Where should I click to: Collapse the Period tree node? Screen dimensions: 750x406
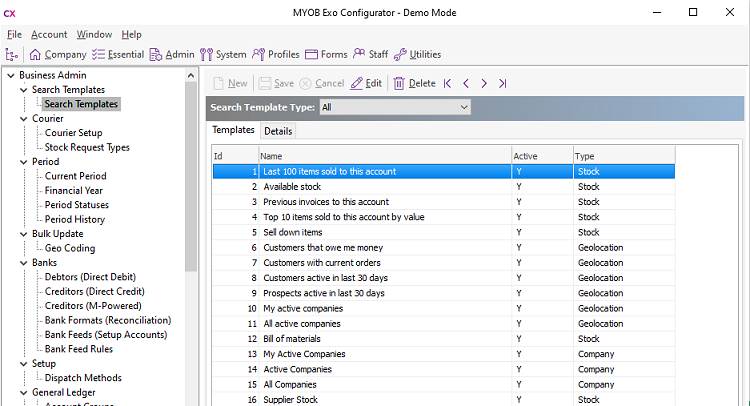(x=23, y=162)
